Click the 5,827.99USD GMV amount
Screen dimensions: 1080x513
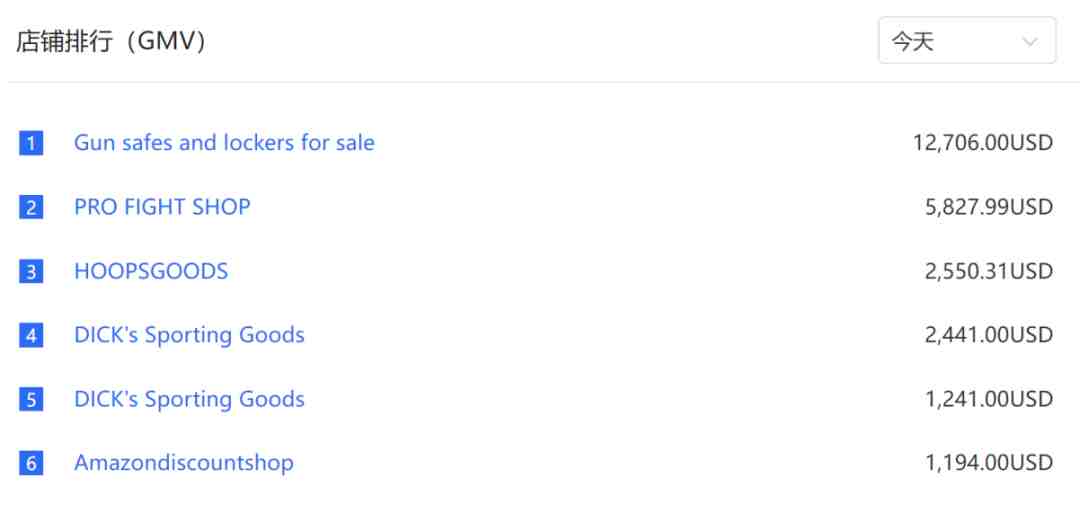(x=989, y=207)
